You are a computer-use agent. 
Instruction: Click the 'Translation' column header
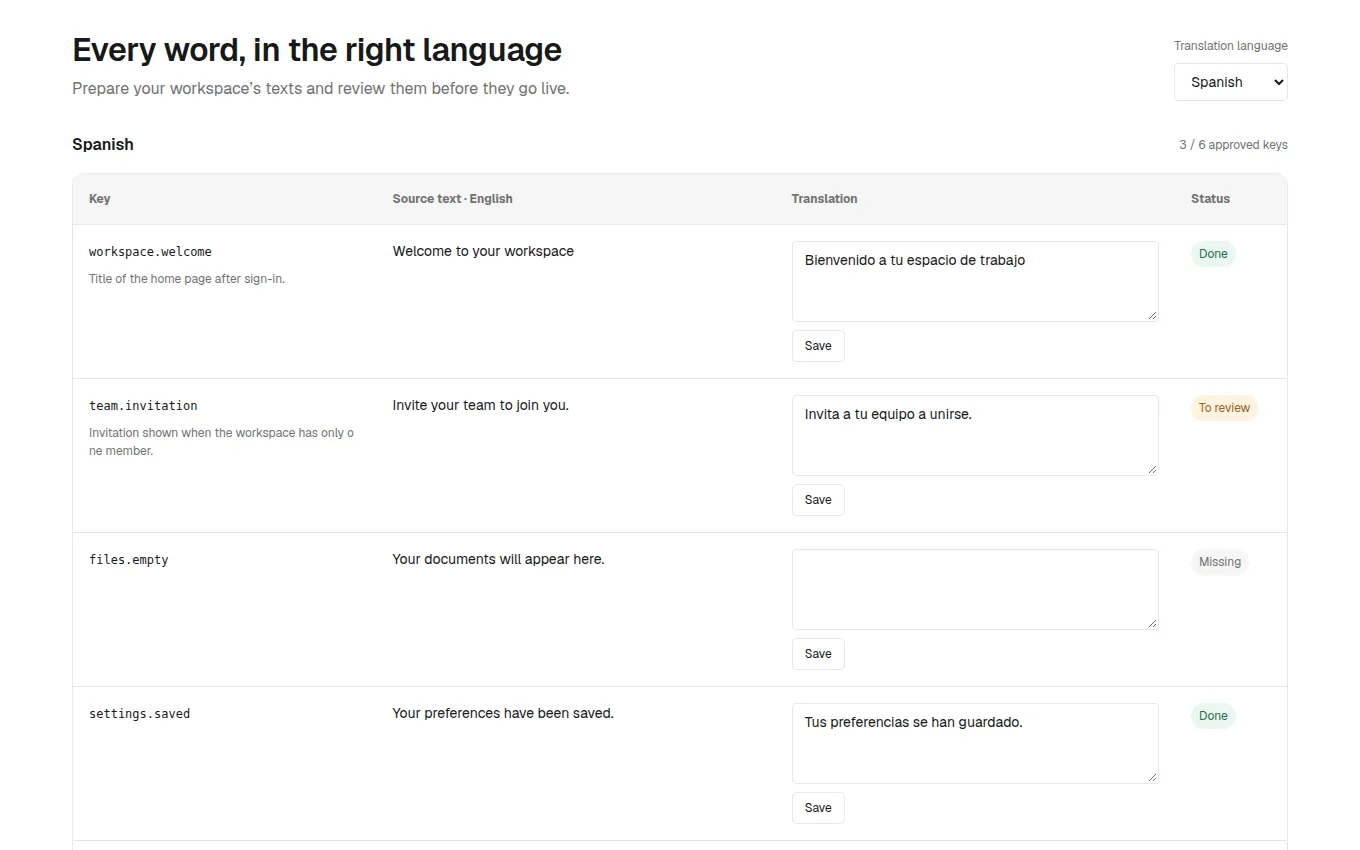(x=824, y=199)
